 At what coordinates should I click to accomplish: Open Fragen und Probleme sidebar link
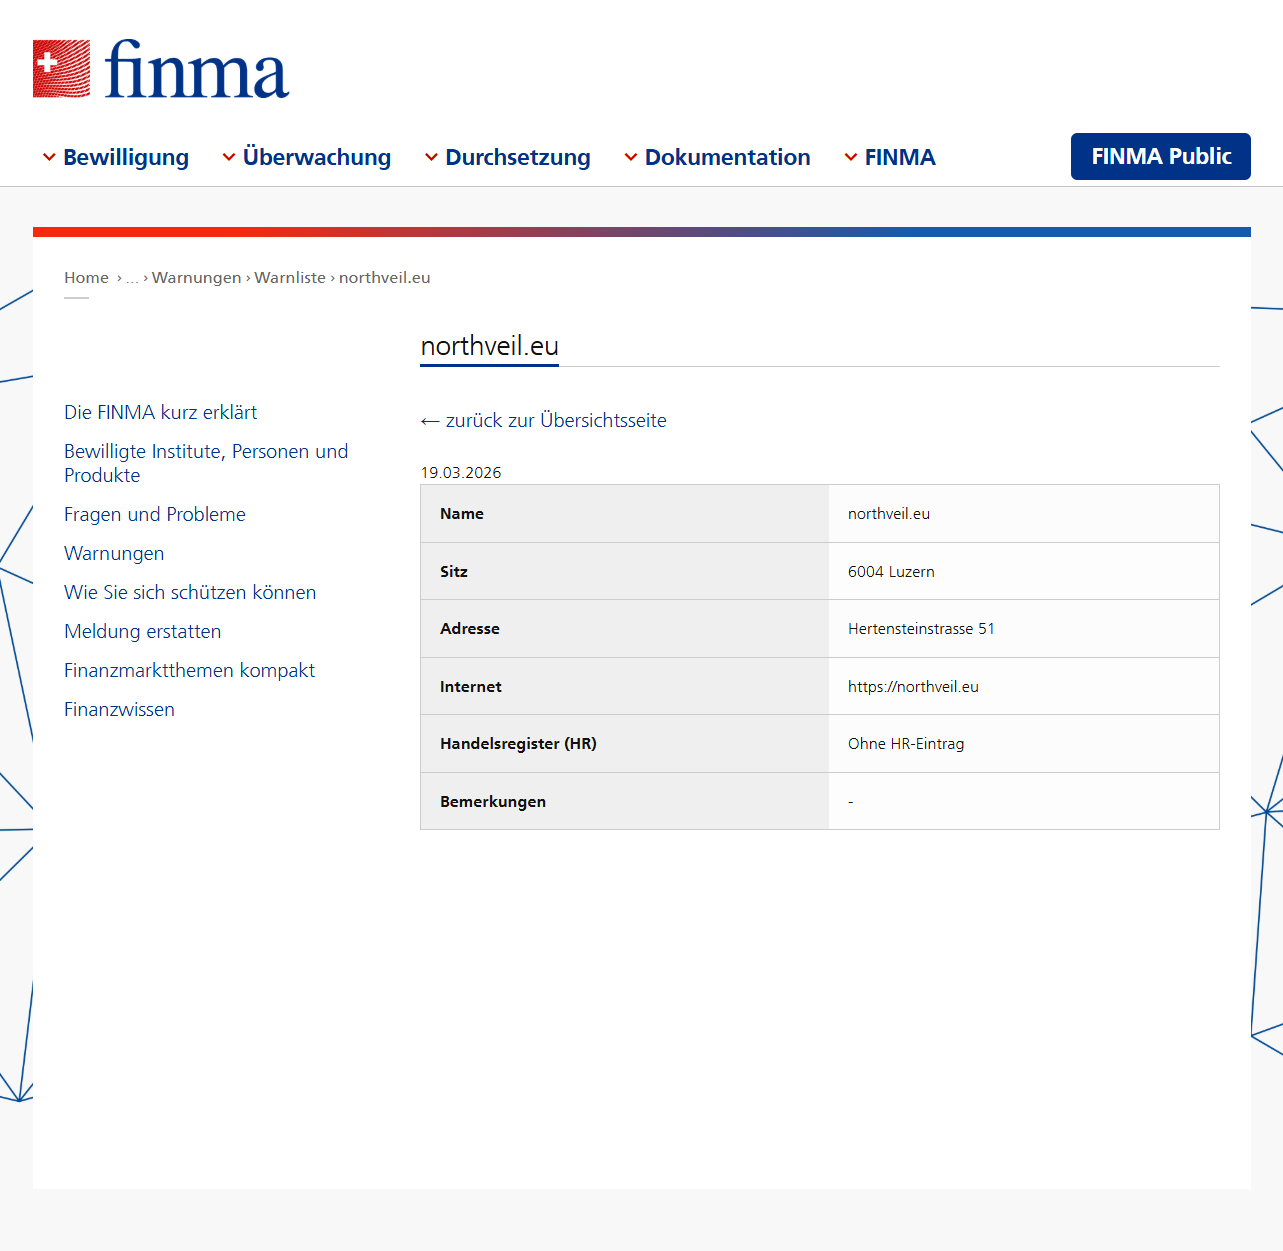coord(155,514)
